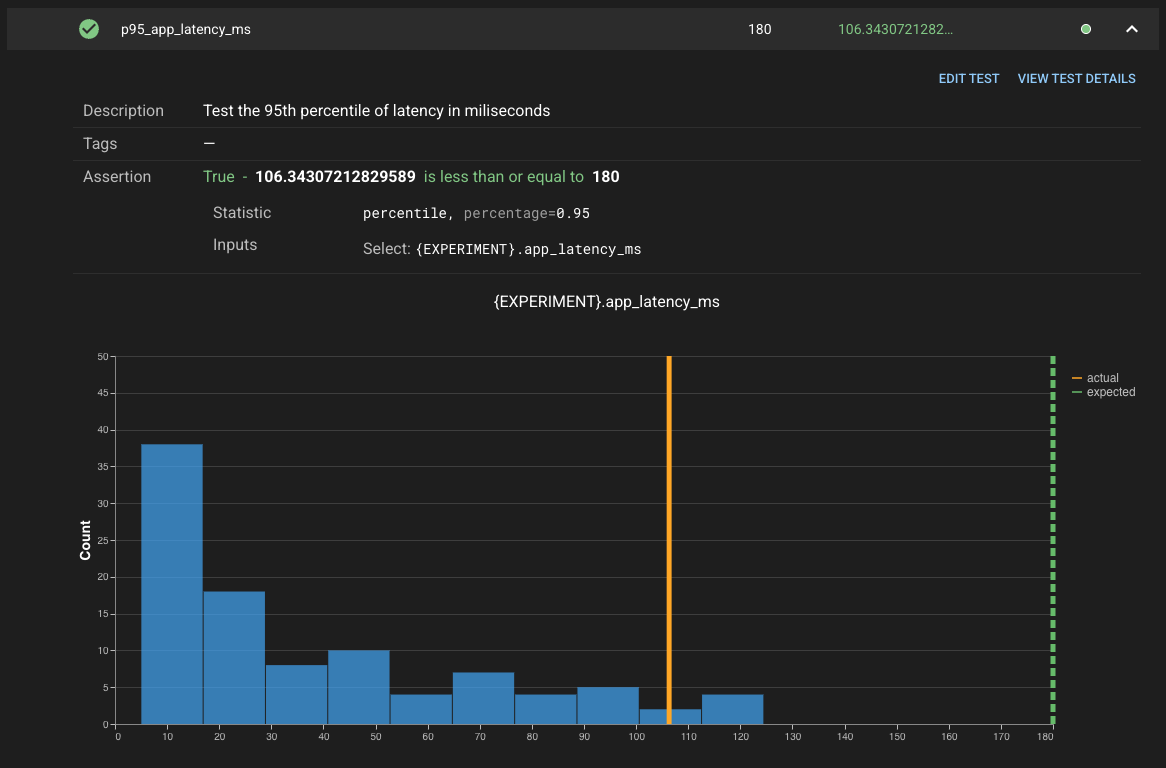
Task: Click the threshold value 180 in header row
Action: tap(760, 29)
